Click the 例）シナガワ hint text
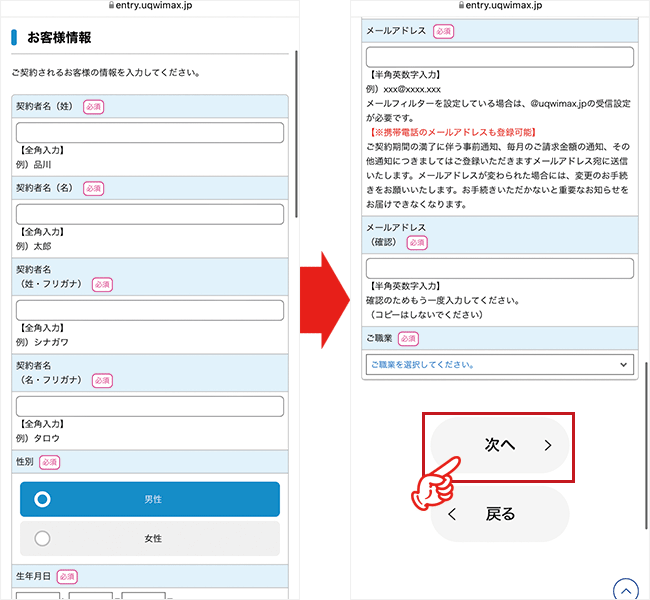 (42, 342)
